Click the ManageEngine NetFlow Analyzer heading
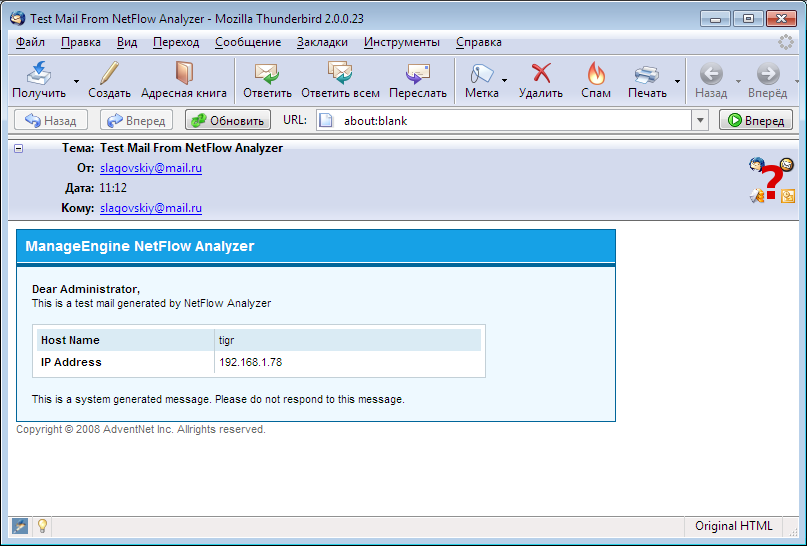Viewport: 807px width, 546px height. pyautogui.click(x=140, y=246)
